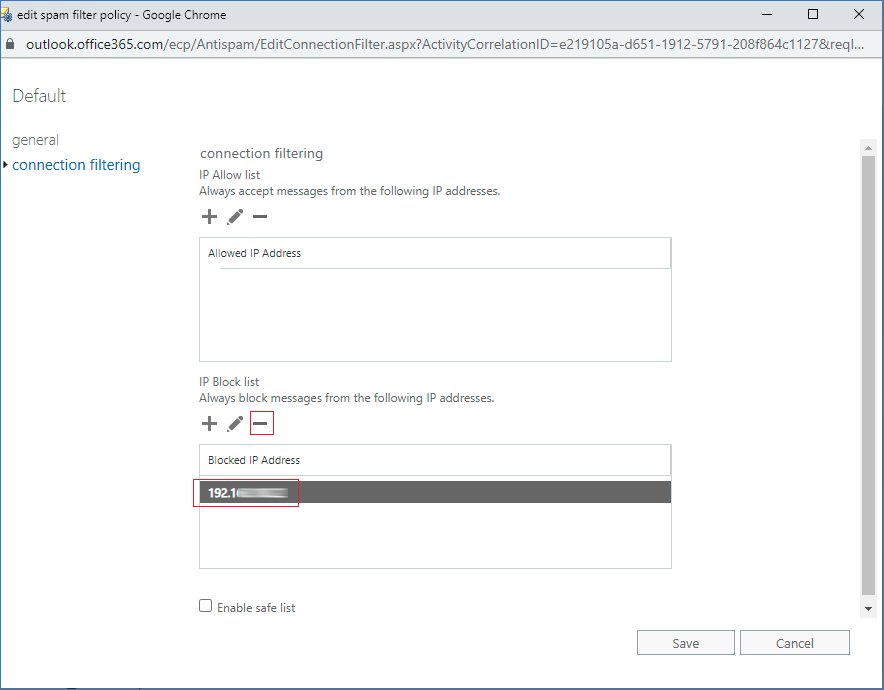
Task: Click the padlock icon in the address bar
Action: (11, 45)
